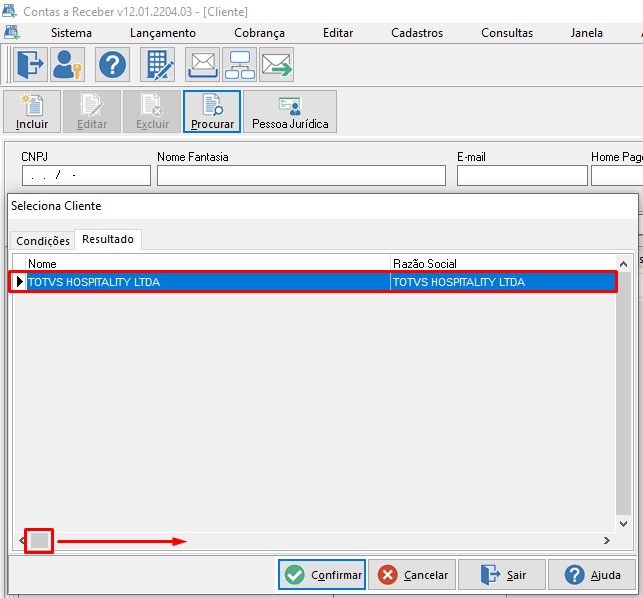Click the Confirmar button

322,575
